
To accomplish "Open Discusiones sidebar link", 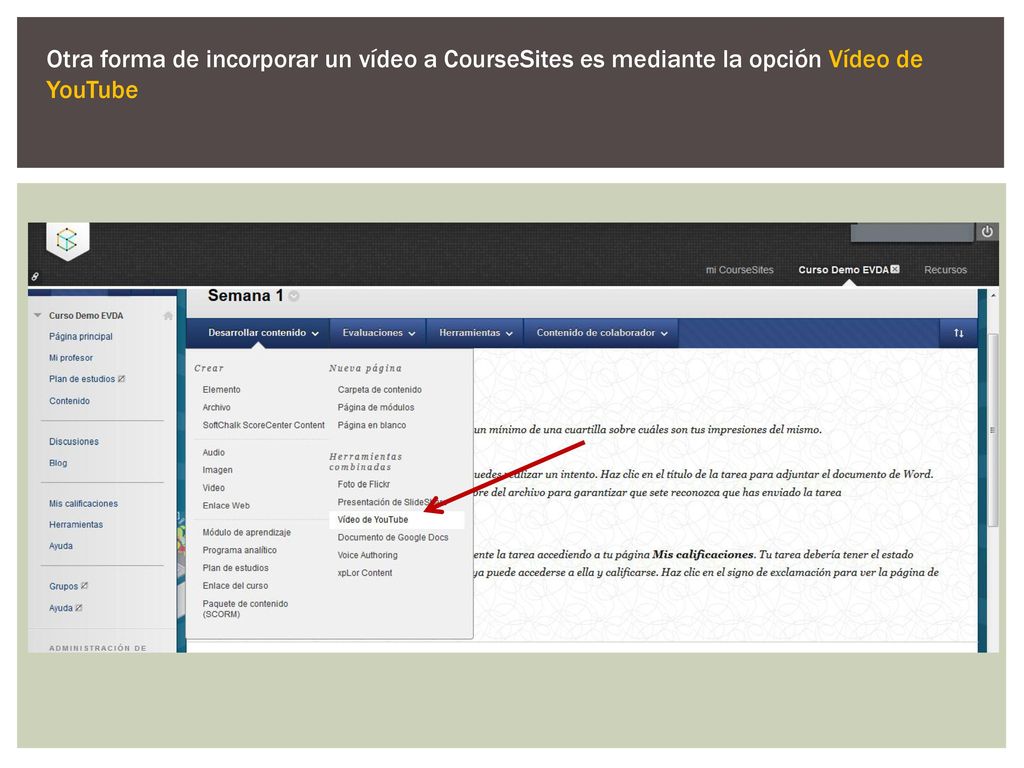I will (x=74, y=441).
